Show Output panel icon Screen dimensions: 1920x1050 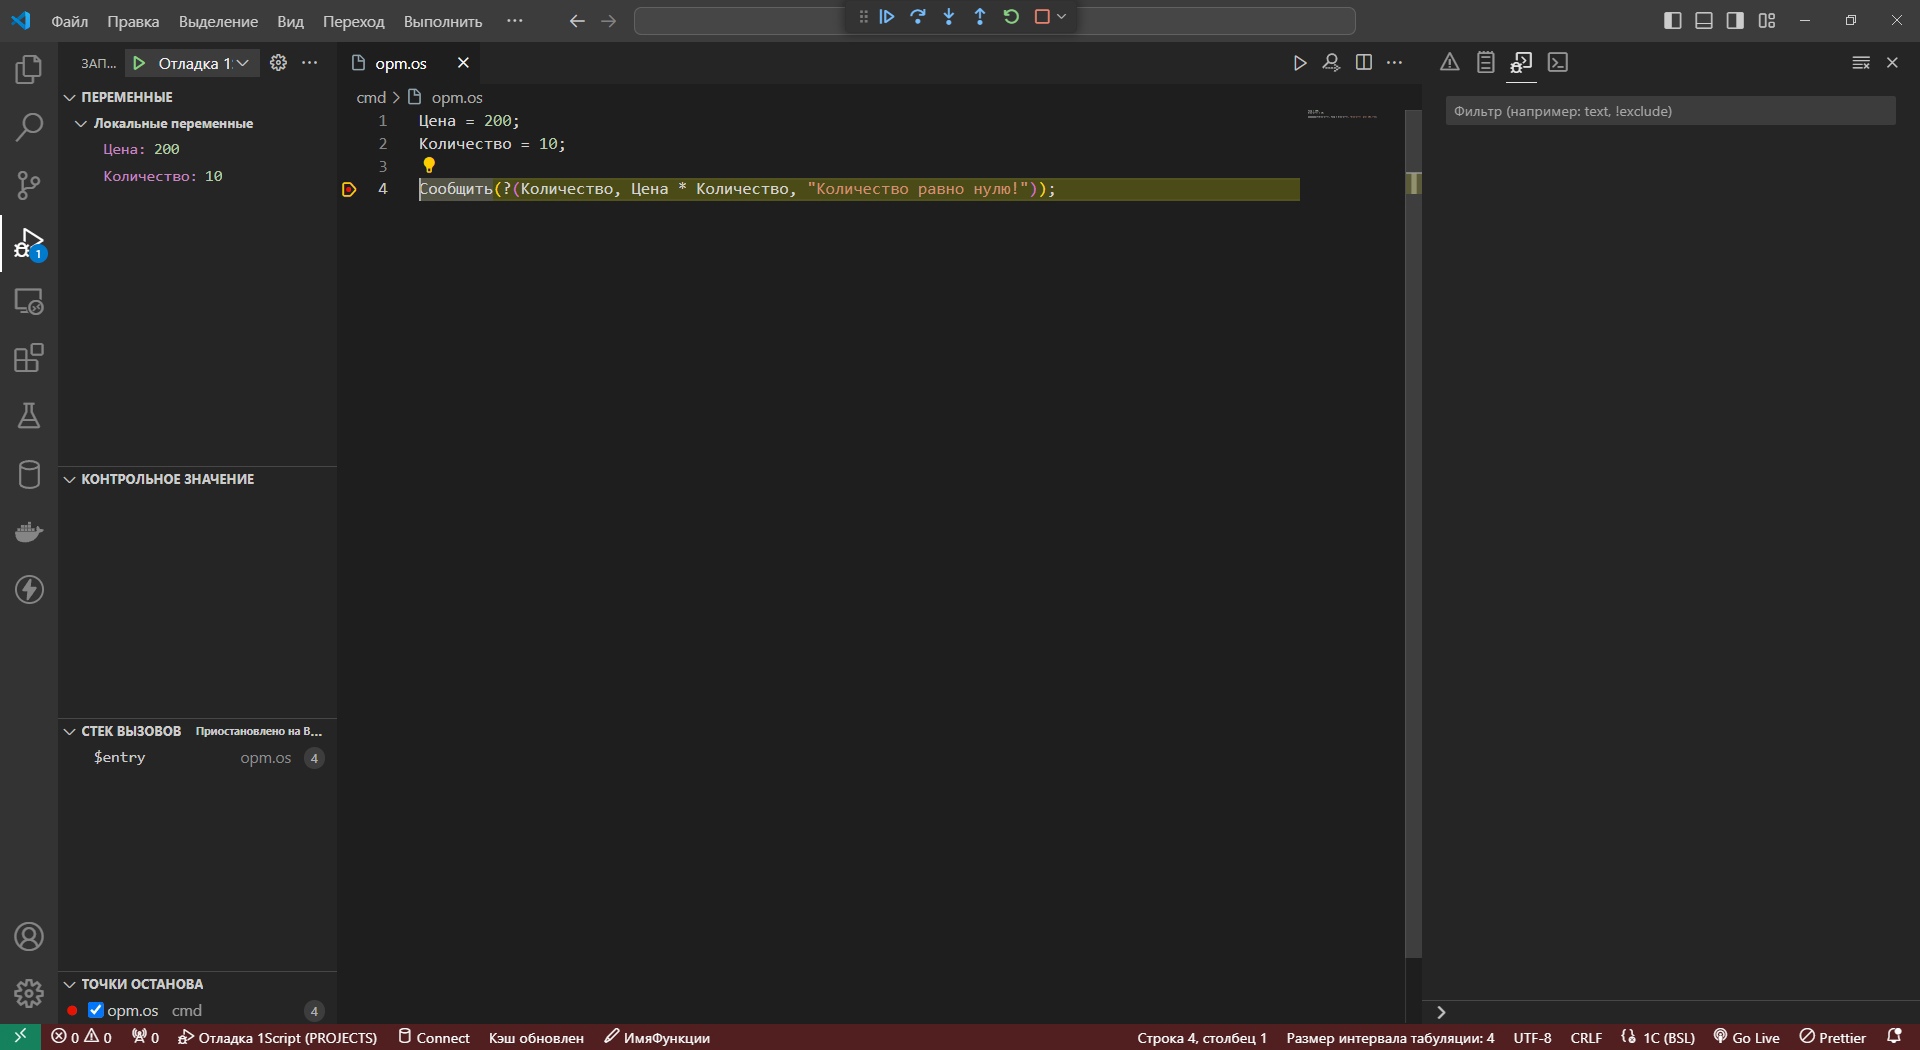click(x=1485, y=63)
